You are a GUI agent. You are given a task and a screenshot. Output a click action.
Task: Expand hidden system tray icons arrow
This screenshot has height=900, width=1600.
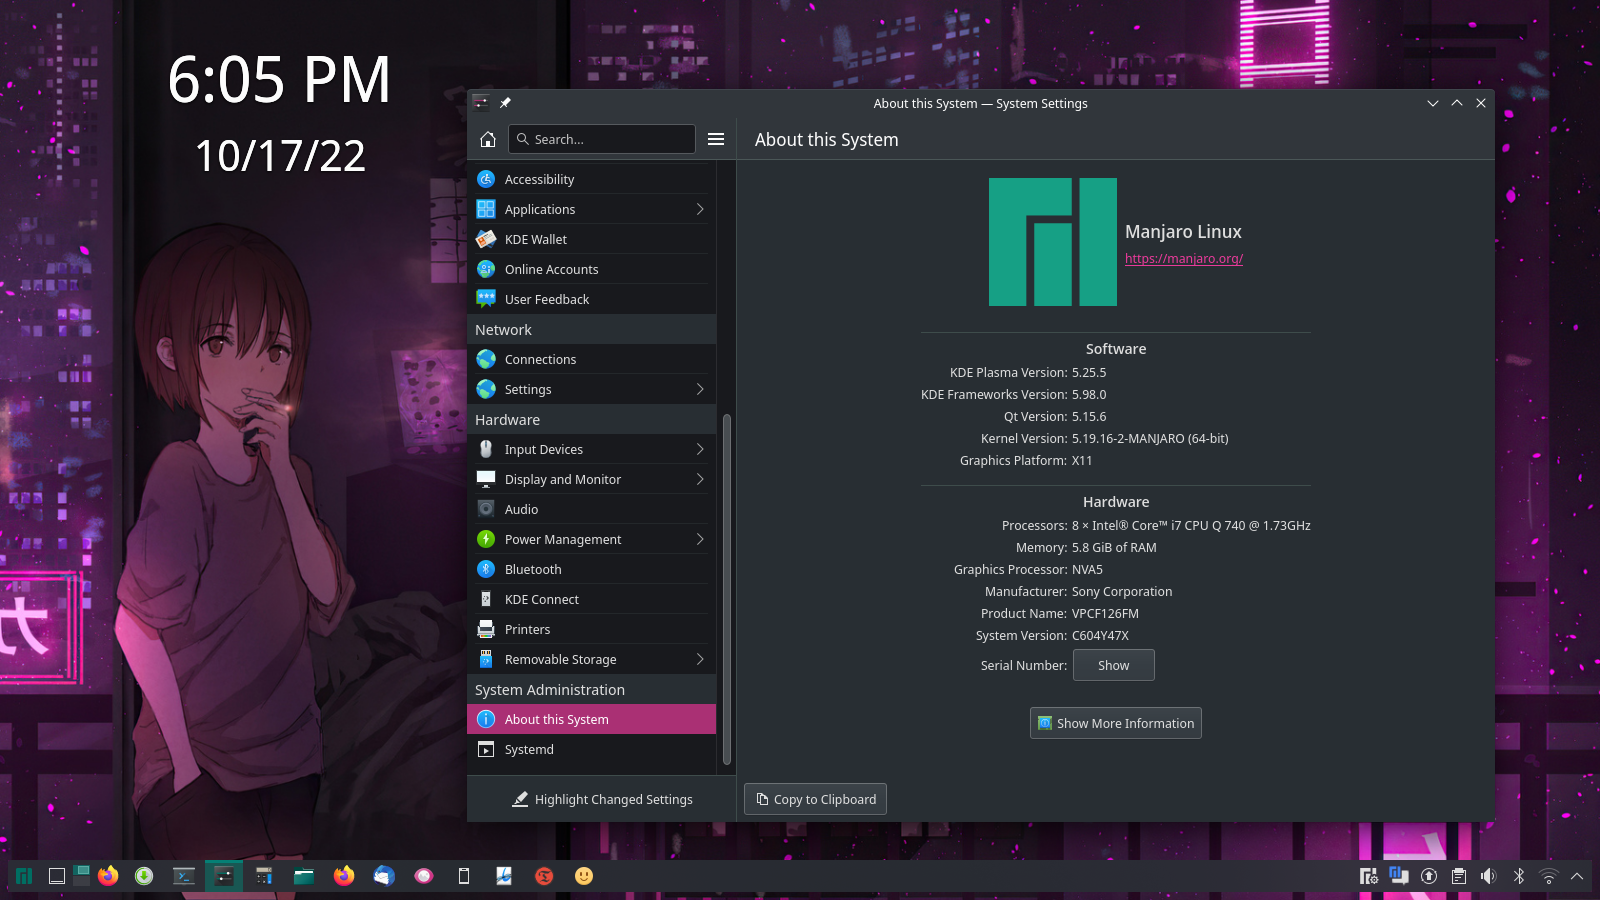click(x=1577, y=876)
